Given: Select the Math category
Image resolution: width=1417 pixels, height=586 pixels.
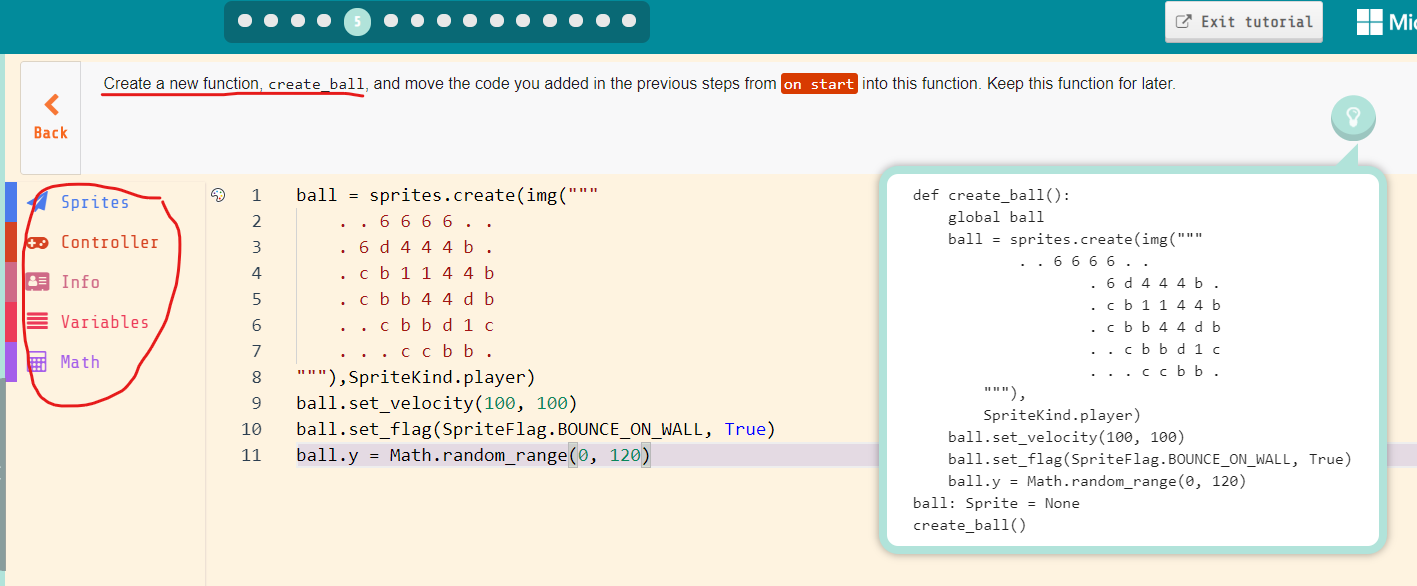Looking at the screenshot, I should coord(78,361).
